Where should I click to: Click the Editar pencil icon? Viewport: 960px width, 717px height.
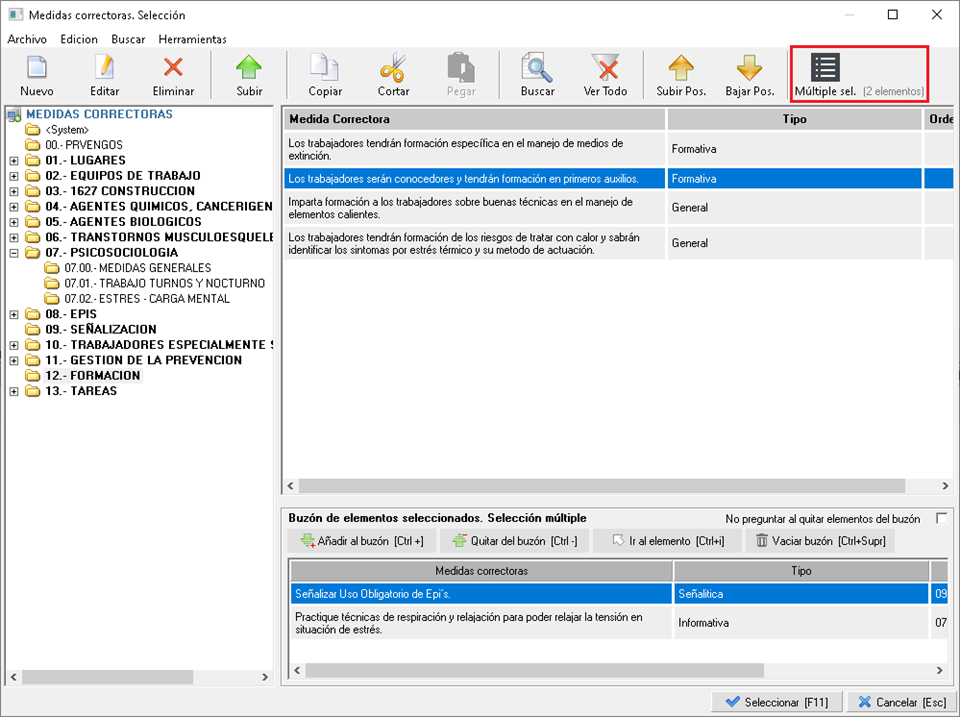104,69
